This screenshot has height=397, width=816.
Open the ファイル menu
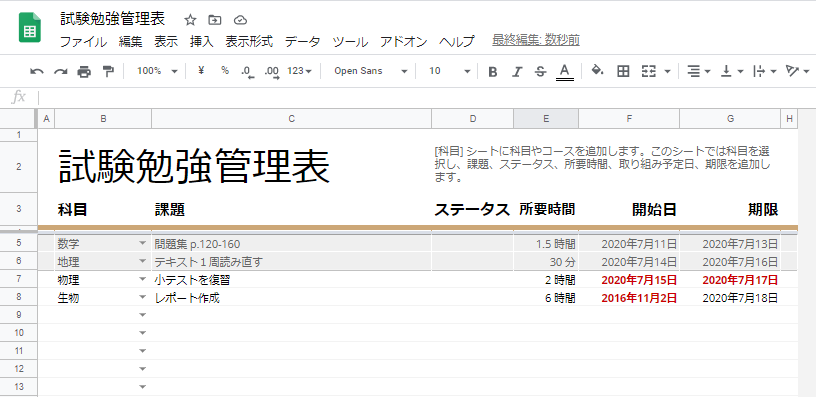click(83, 42)
